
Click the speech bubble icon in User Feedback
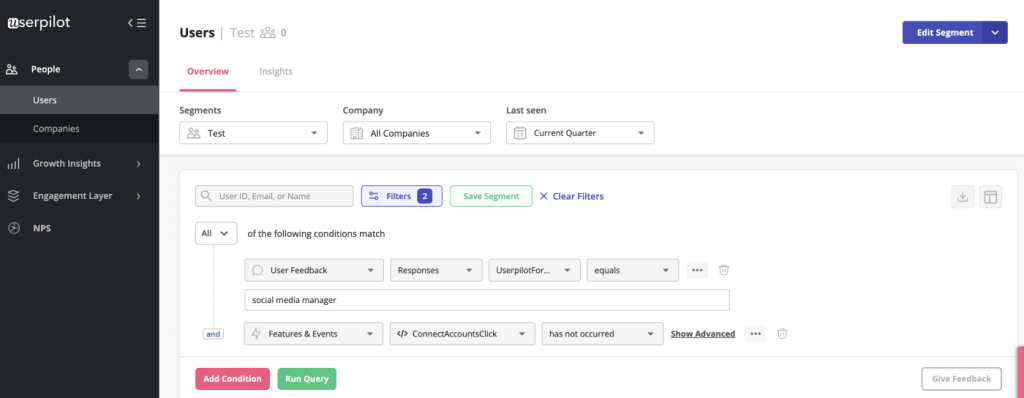257,270
